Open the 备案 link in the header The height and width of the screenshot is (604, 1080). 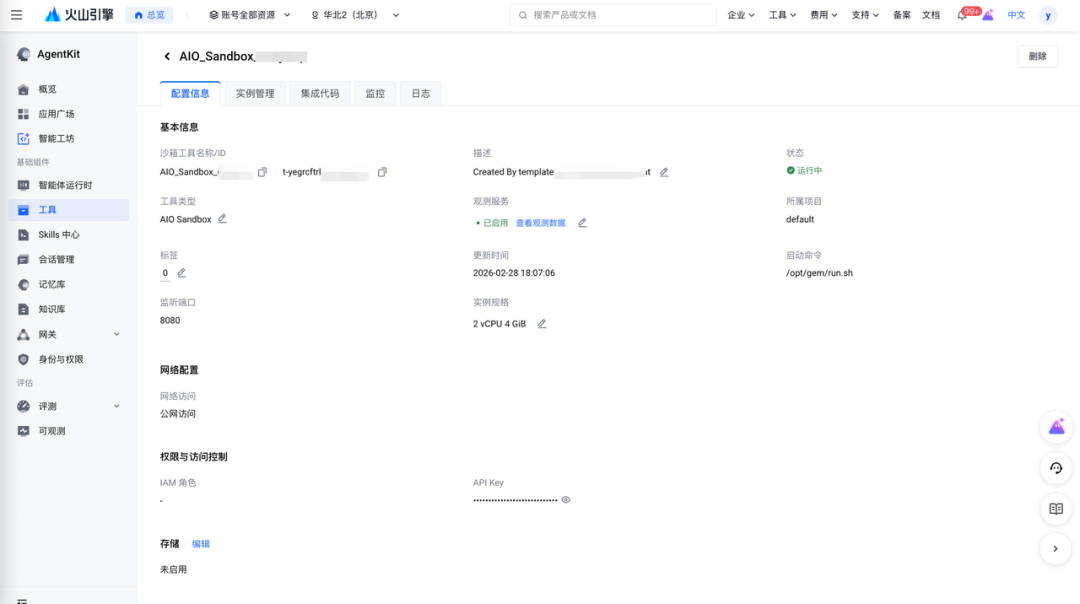pos(902,15)
